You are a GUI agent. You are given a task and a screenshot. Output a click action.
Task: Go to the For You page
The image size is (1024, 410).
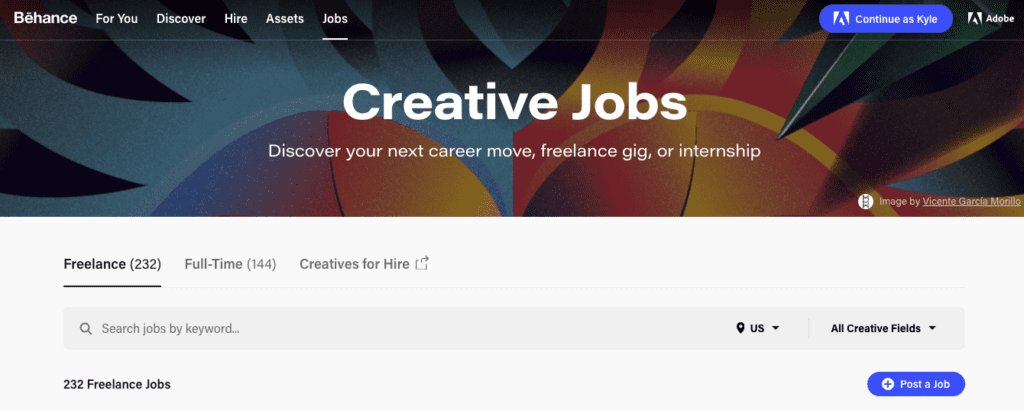tap(117, 19)
